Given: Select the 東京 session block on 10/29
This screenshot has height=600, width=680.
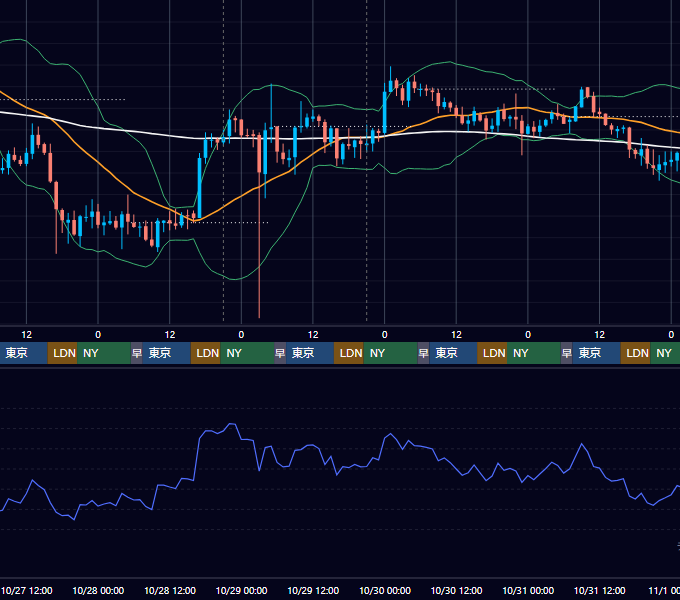Looking at the screenshot, I should coord(310,353).
